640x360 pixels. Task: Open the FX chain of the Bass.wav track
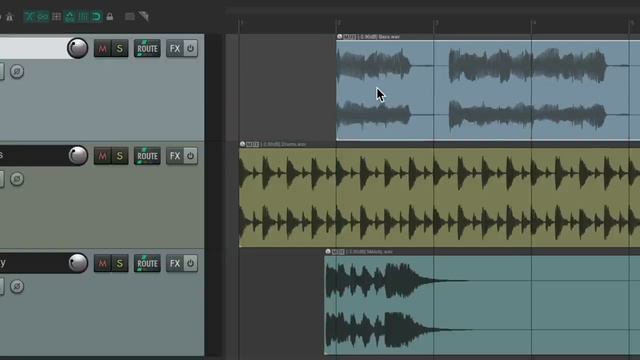(x=175, y=49)
